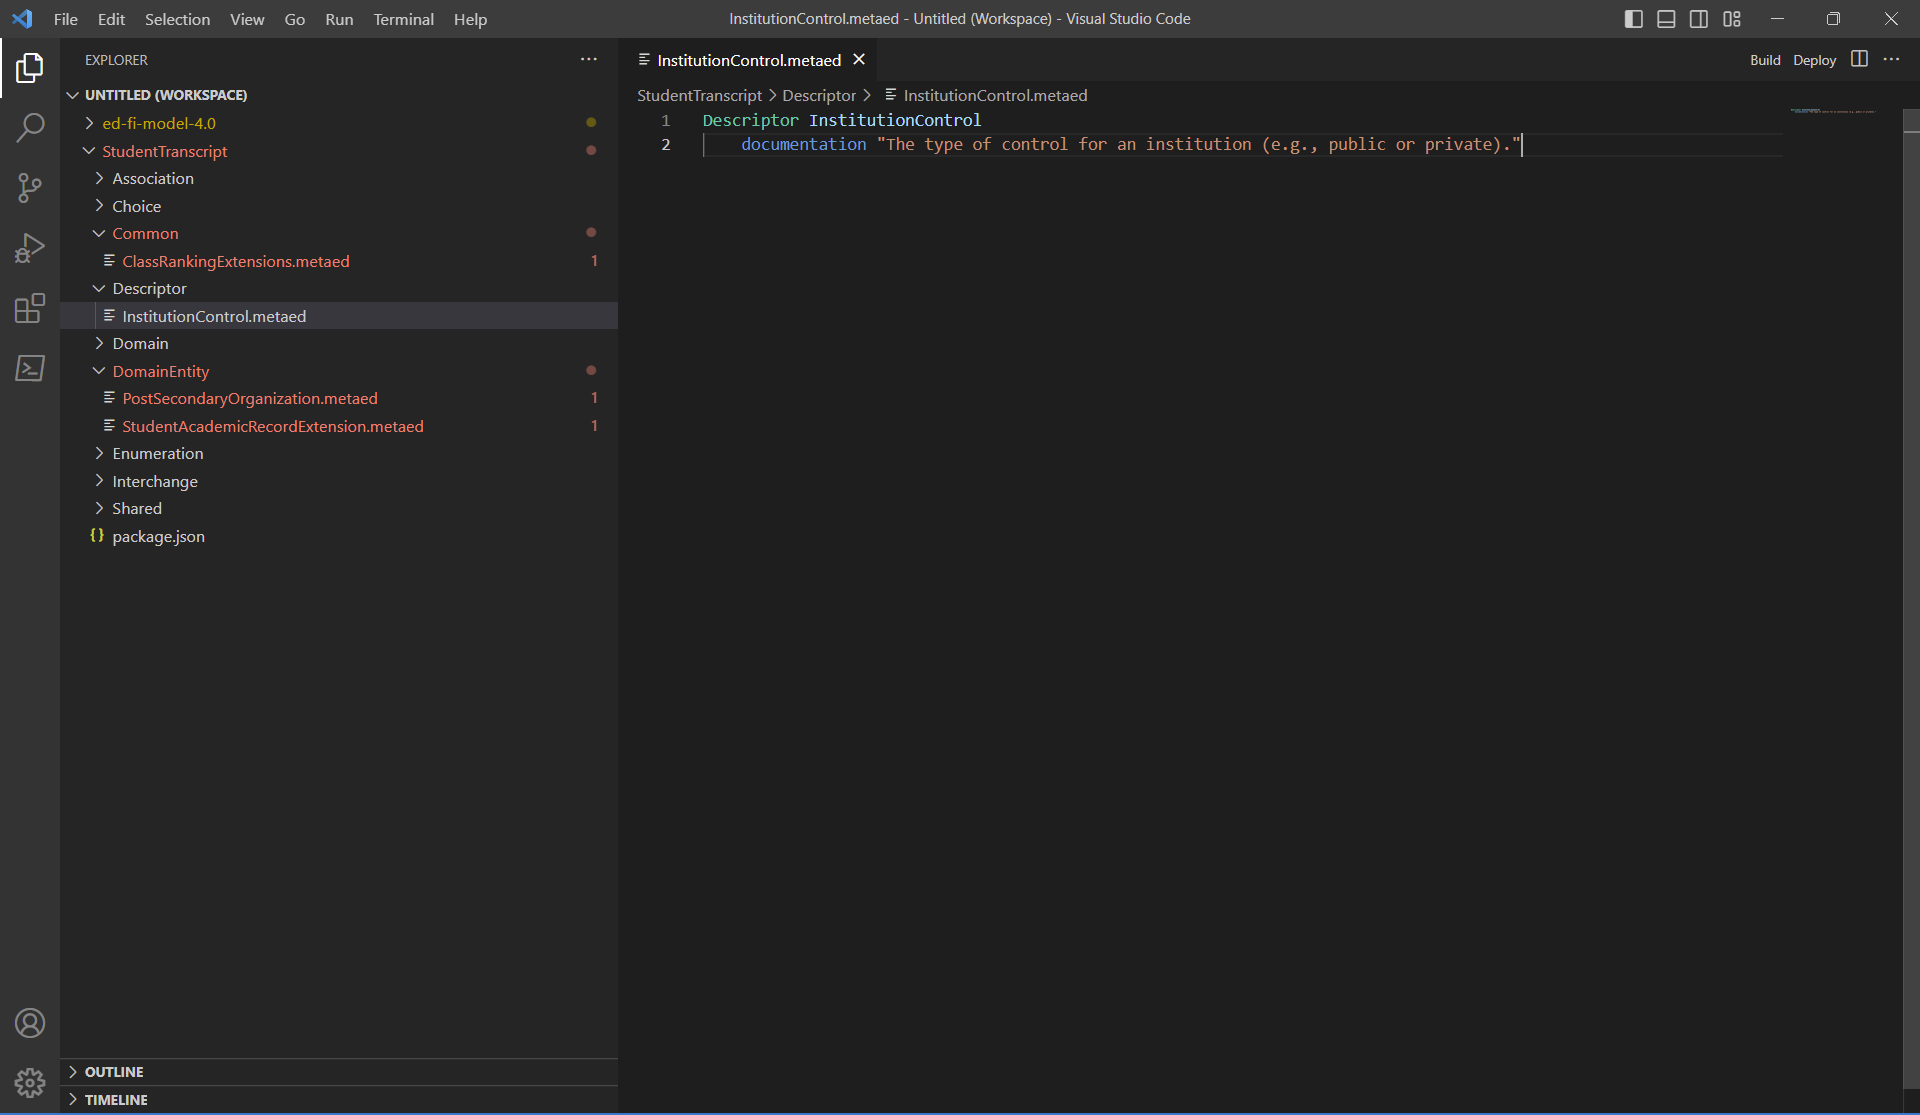Toggle secondary side bar visibility
This screenshot has height=1115, width=1920.
tap(1699, 19)
